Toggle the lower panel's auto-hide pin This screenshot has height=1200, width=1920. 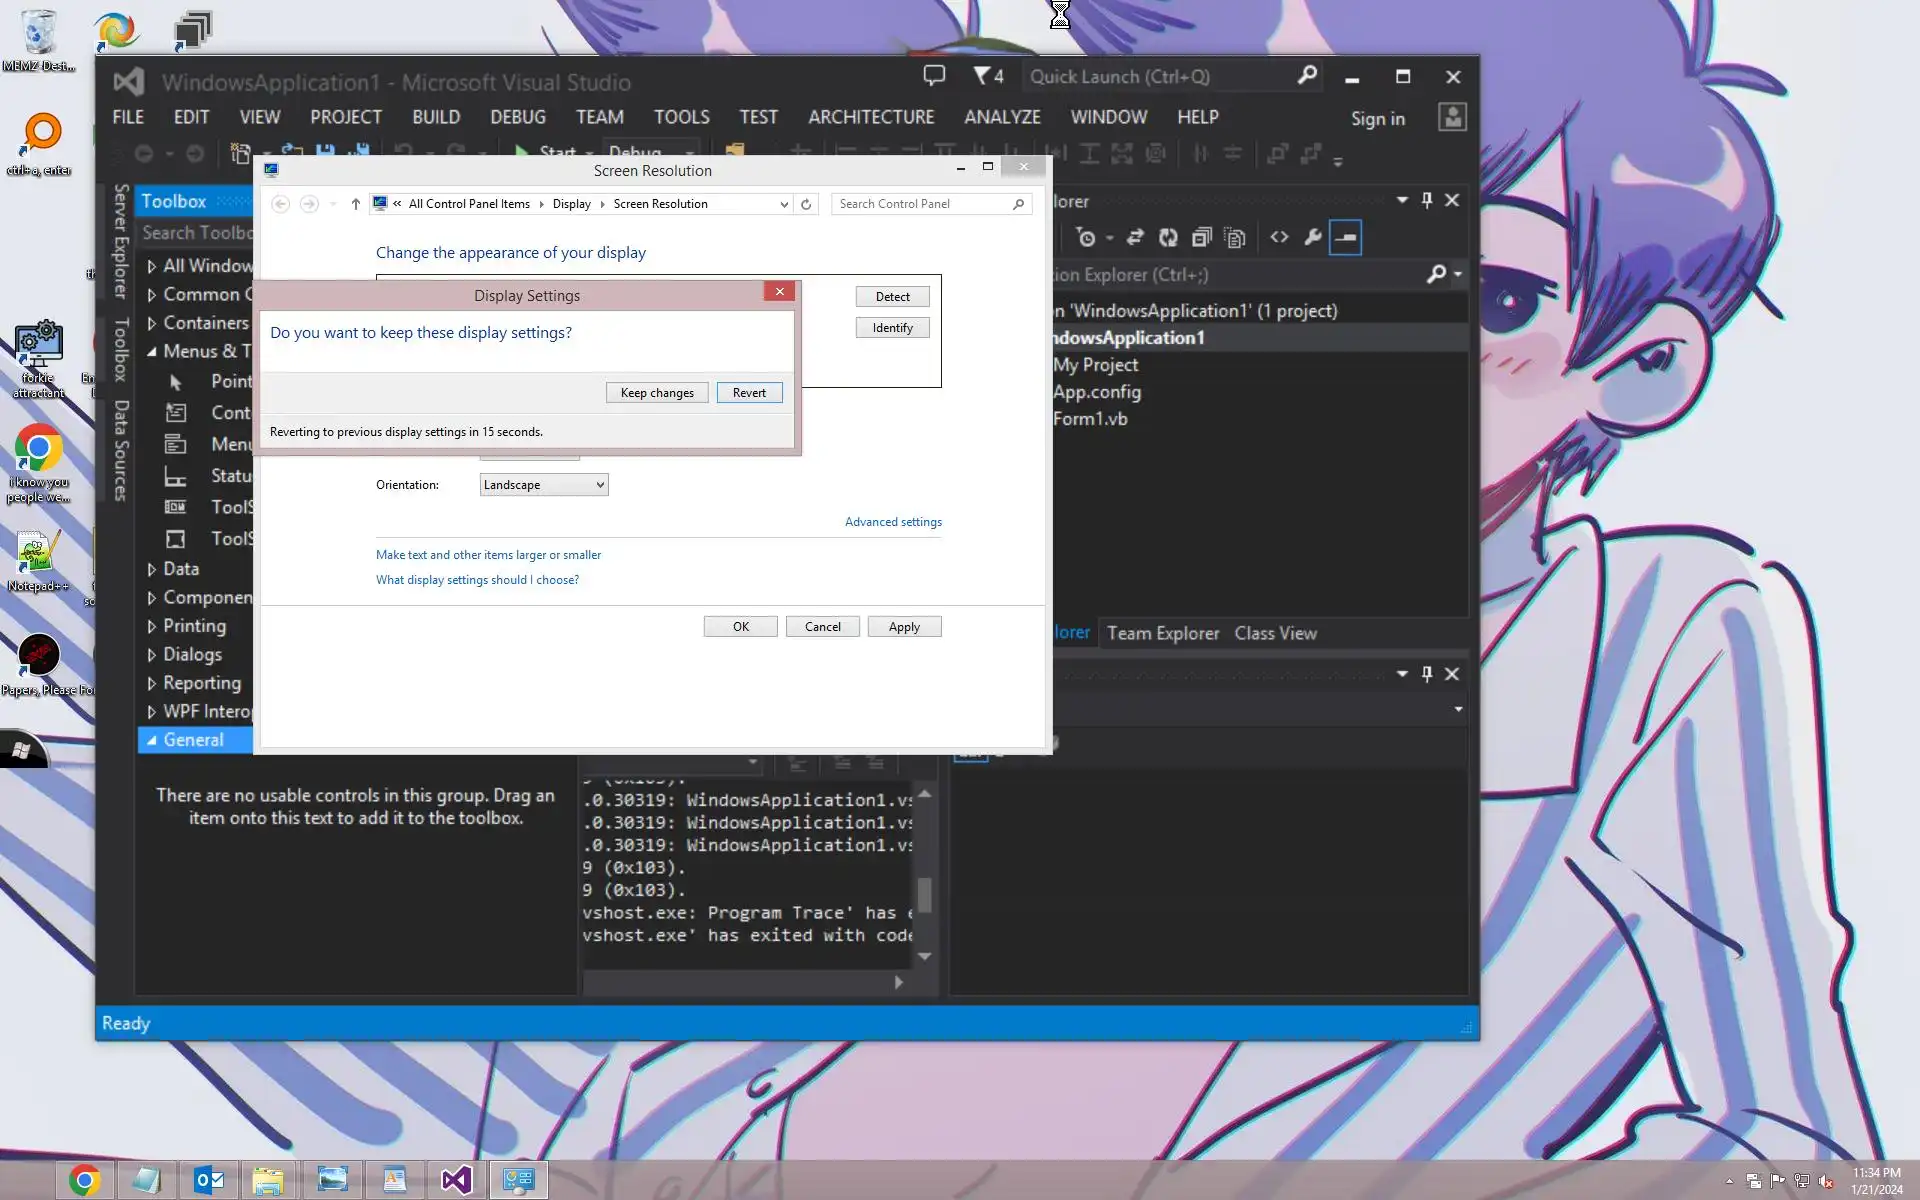1427,674
